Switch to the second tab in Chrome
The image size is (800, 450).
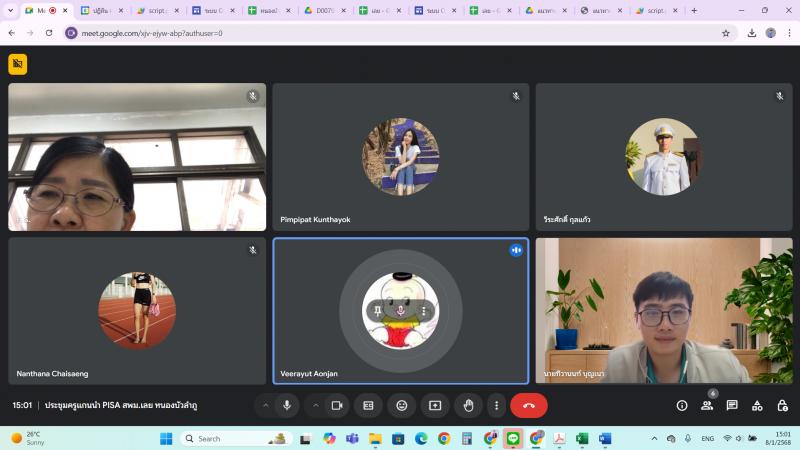click(x=102, y=10)
